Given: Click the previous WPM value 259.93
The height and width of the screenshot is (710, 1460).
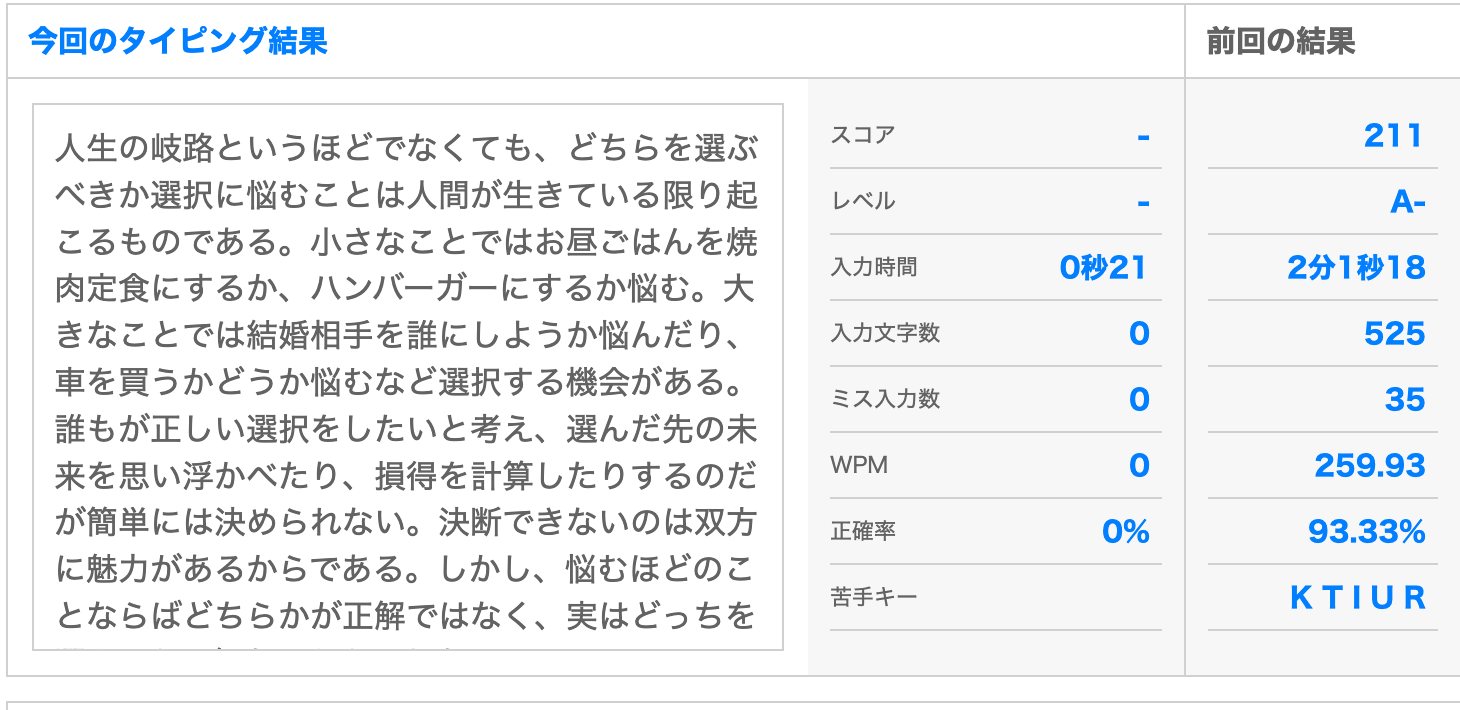Looking at the screenshot, I should pyautogui.click(x=1369, y=465).
